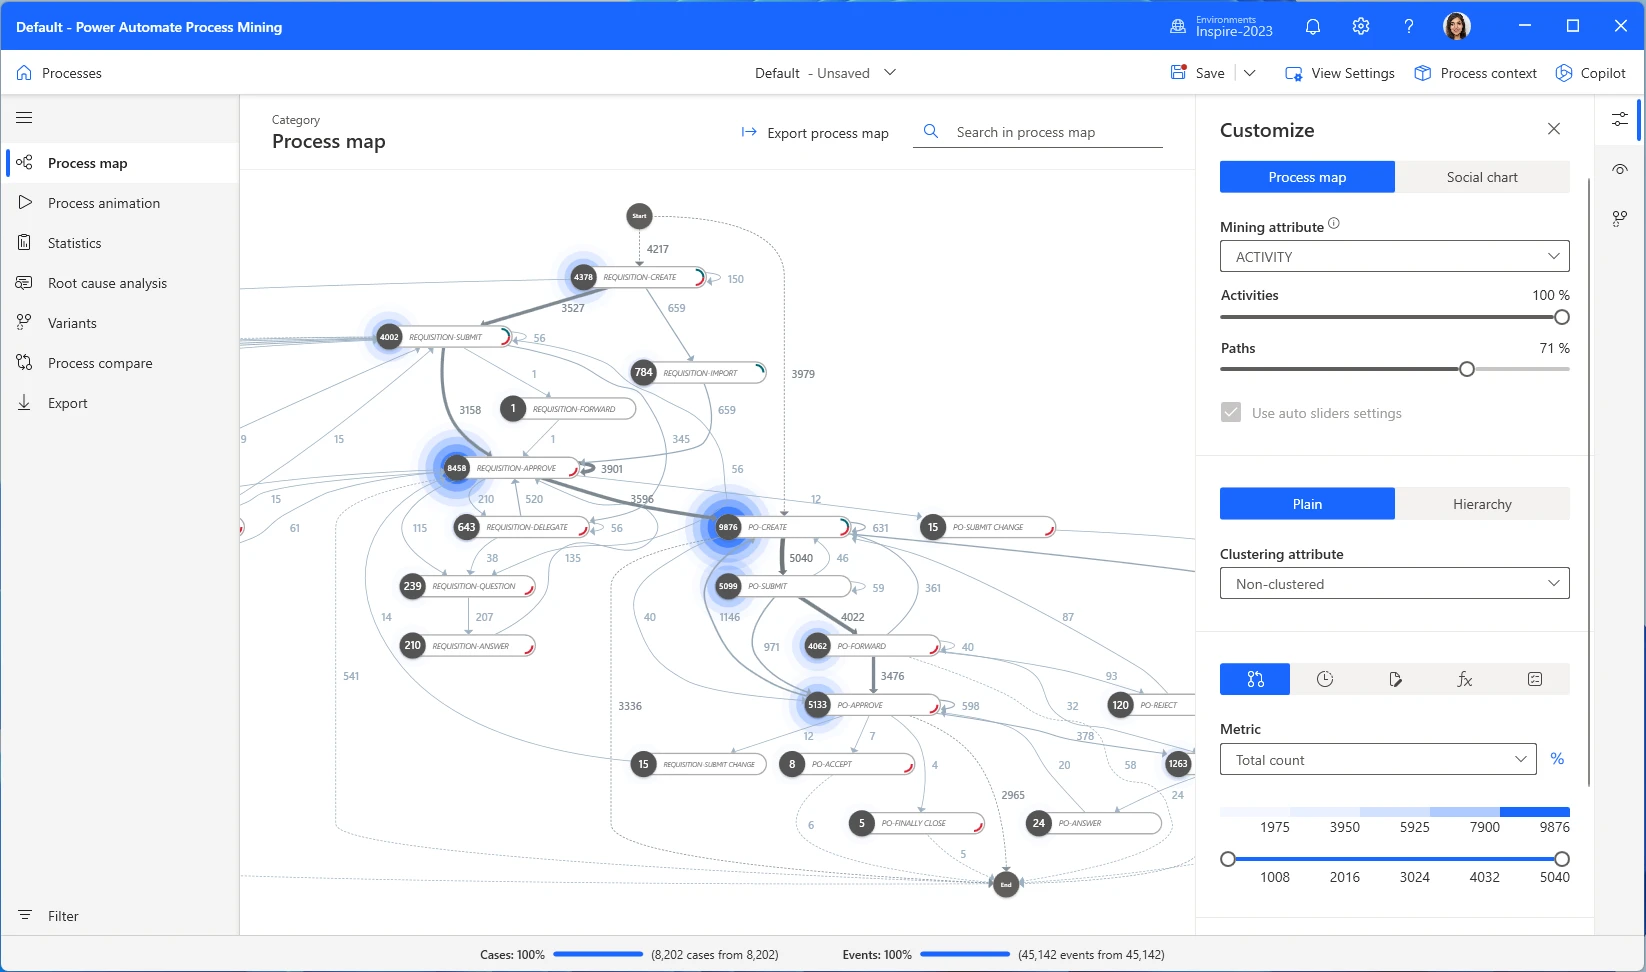This screenshot has height=972, width=1646.
Task: Open the Process map sidebar entry
Action: coord(88,162)
